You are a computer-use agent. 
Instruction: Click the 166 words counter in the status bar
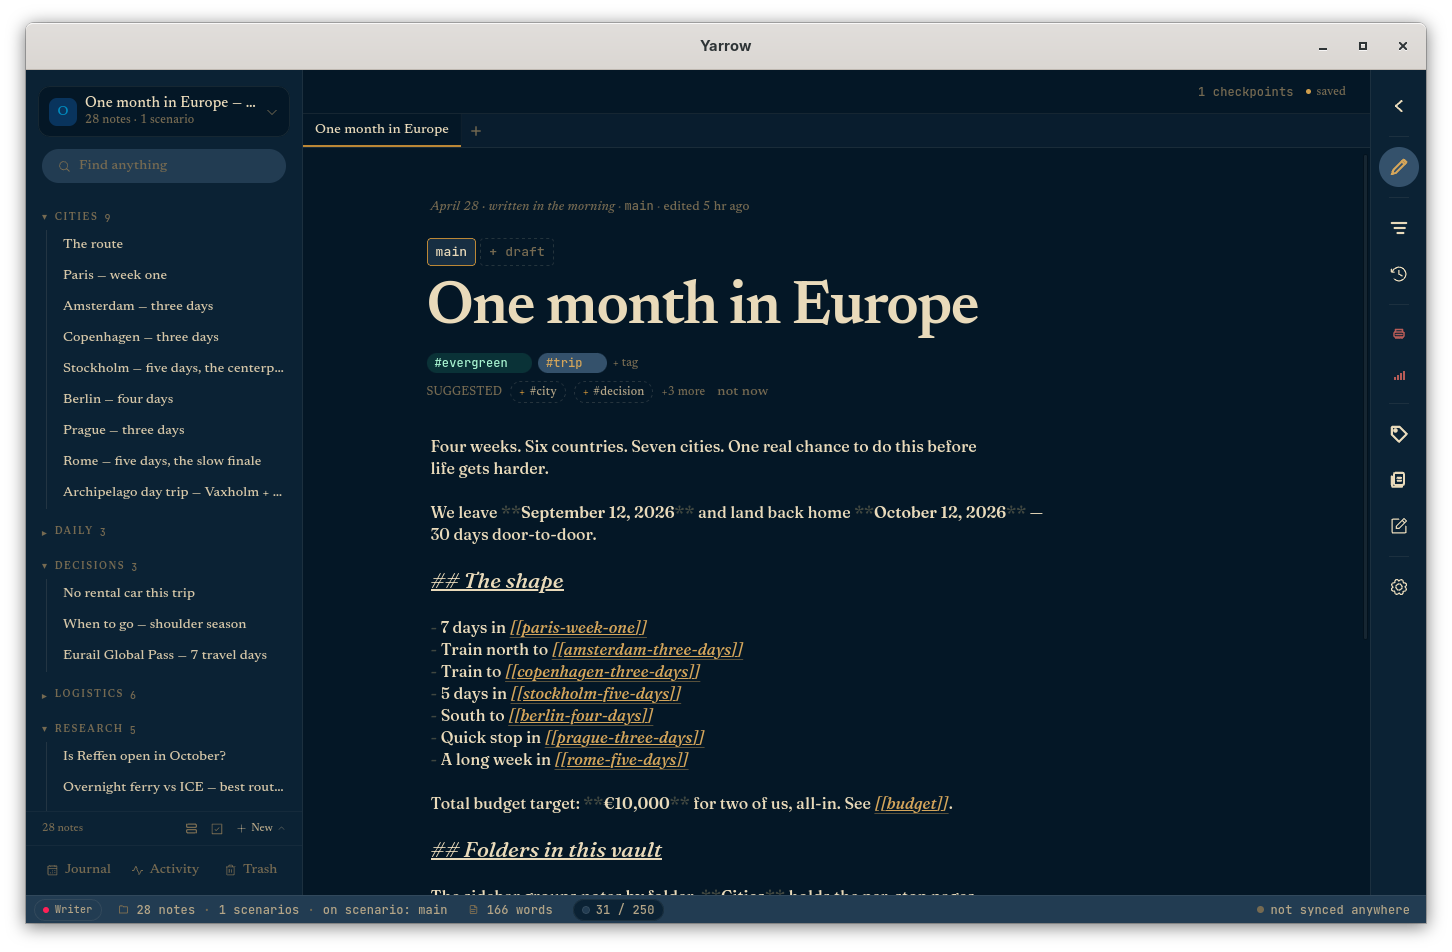point(510,910)
